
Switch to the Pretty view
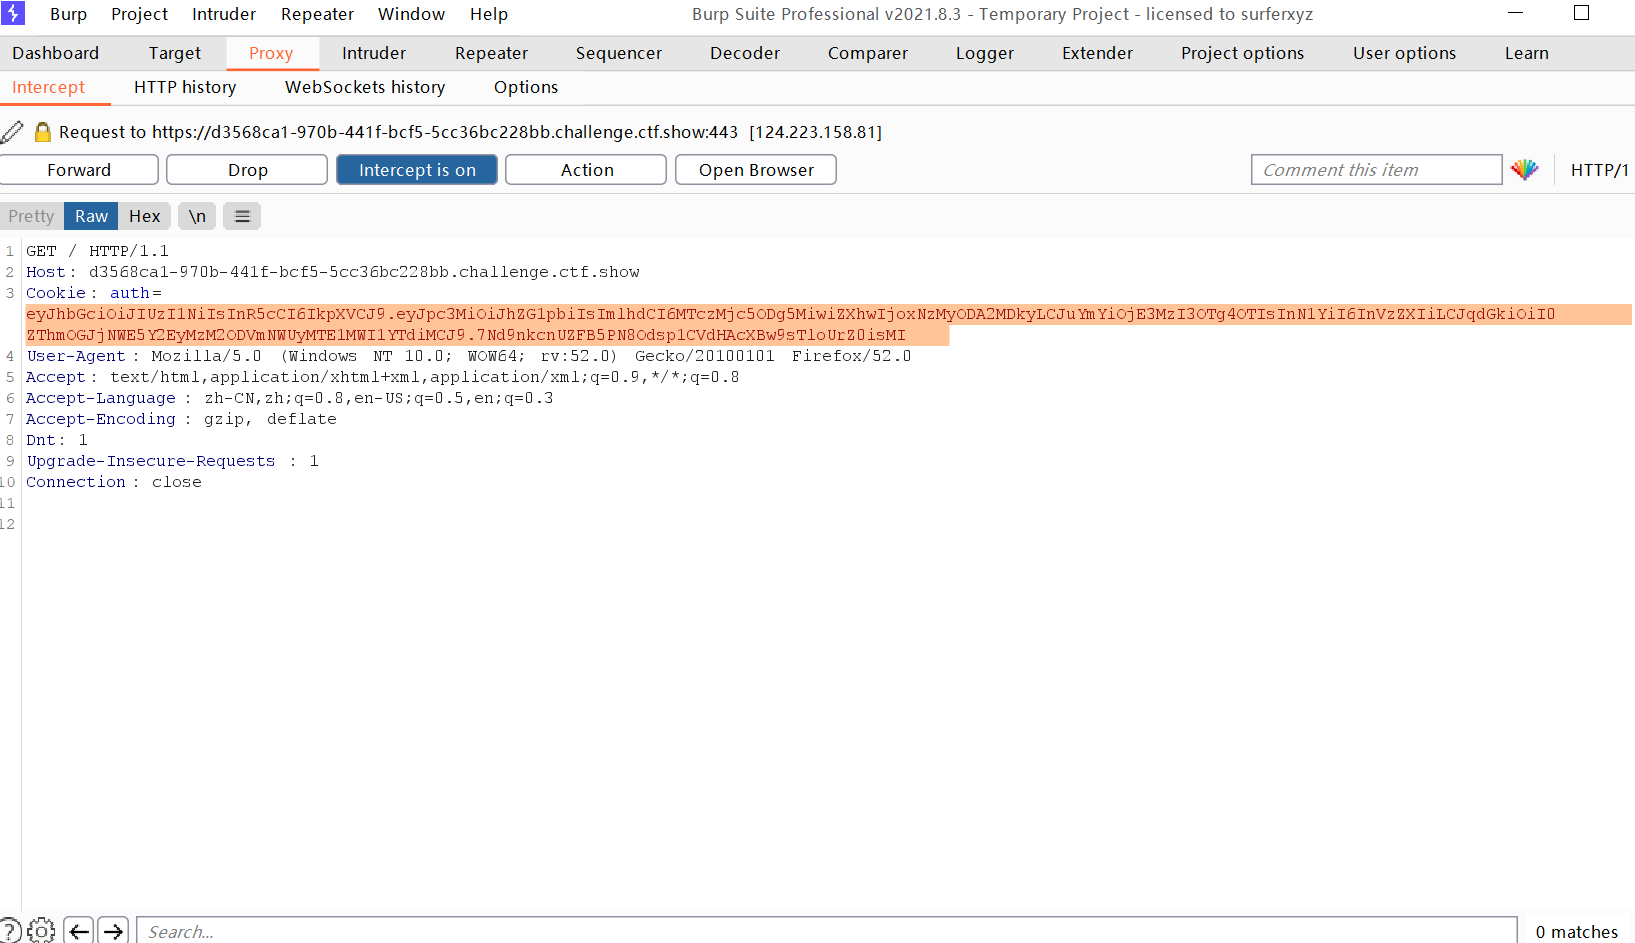(31, 216)
